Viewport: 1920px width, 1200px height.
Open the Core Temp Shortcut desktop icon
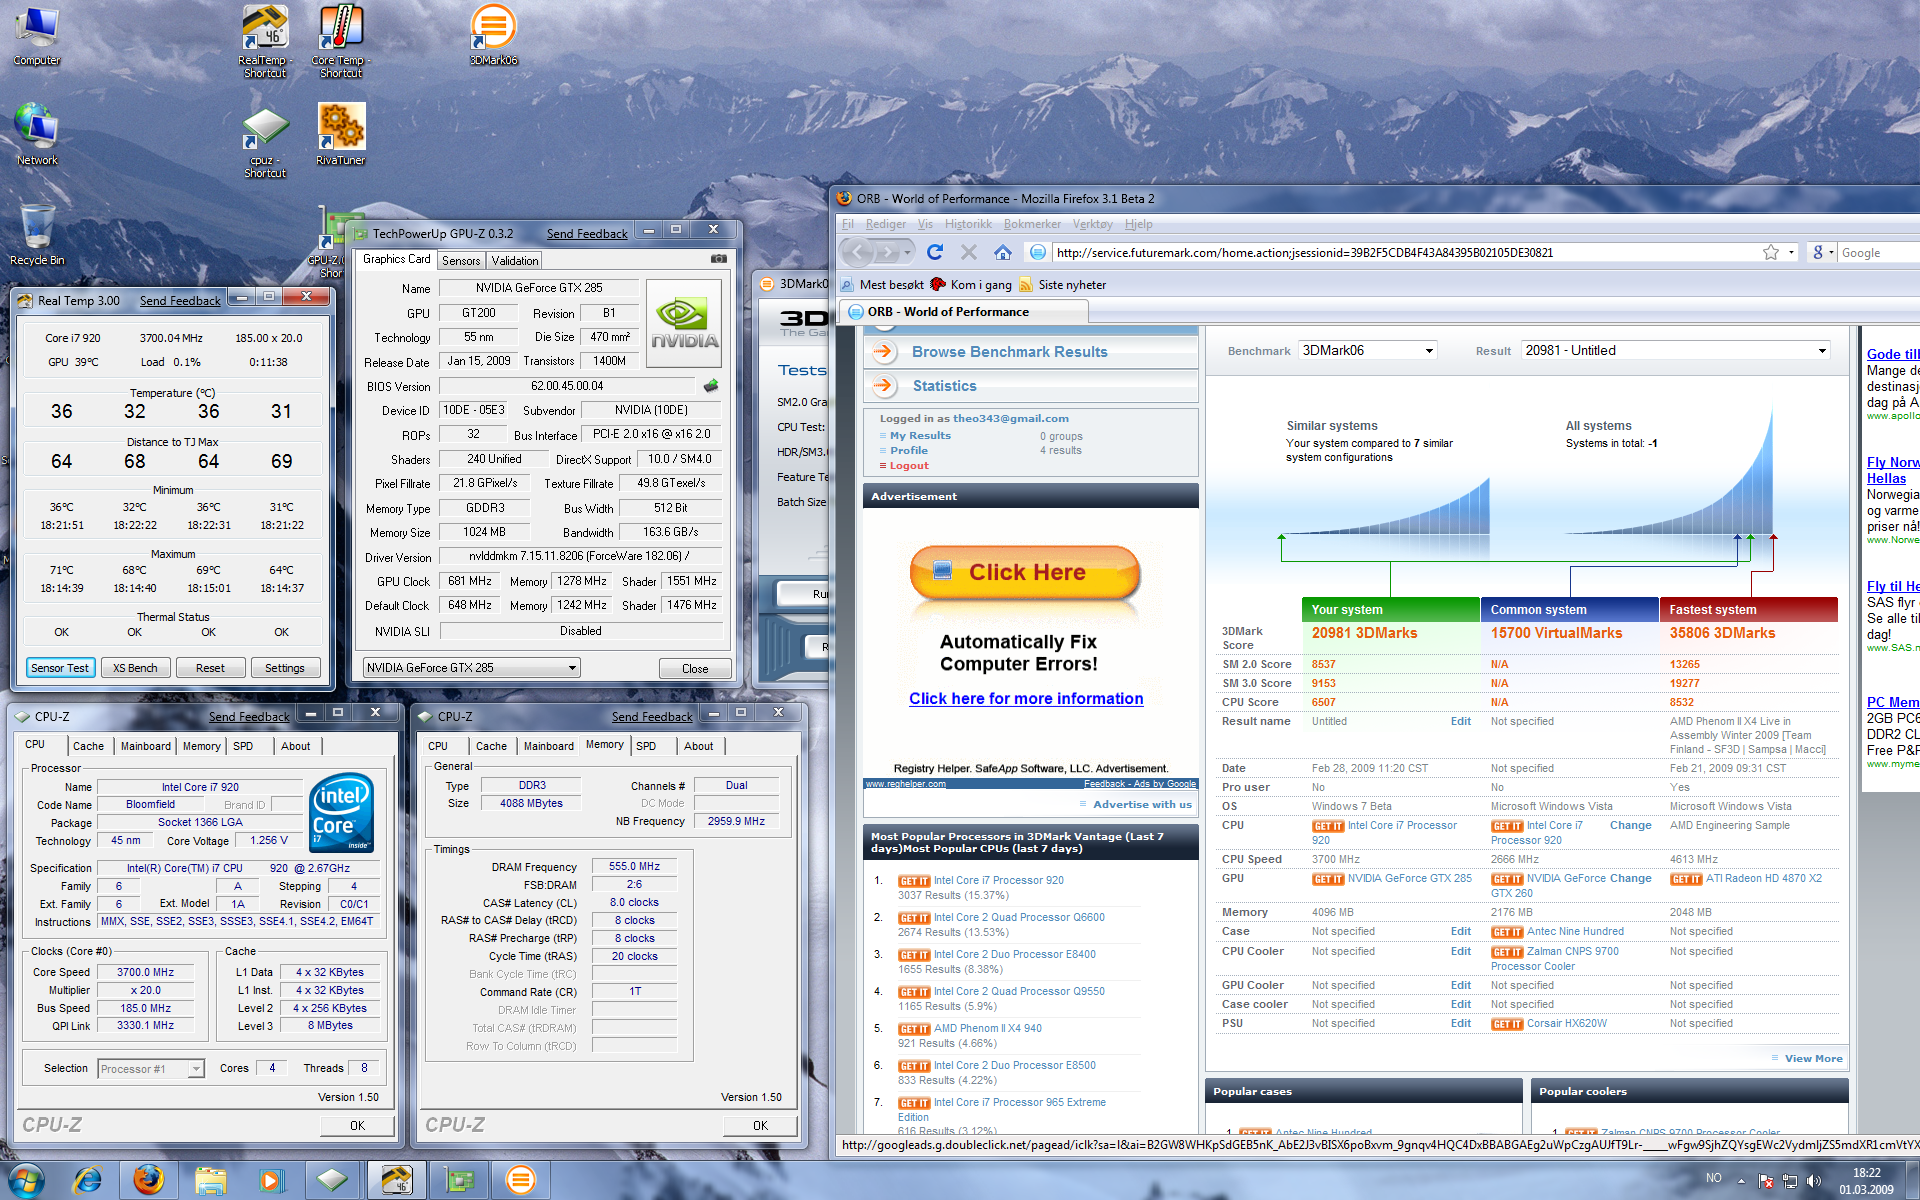click(341, 41)
